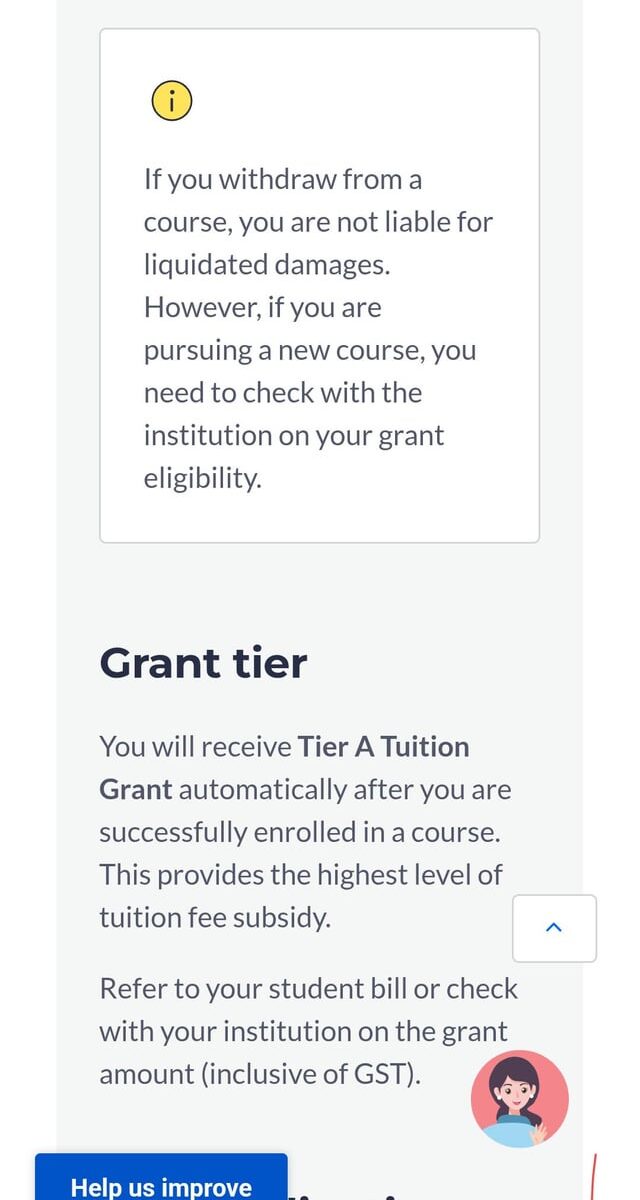
Task: Open the chatbot assistant avatar
Action: (520, 1098)
